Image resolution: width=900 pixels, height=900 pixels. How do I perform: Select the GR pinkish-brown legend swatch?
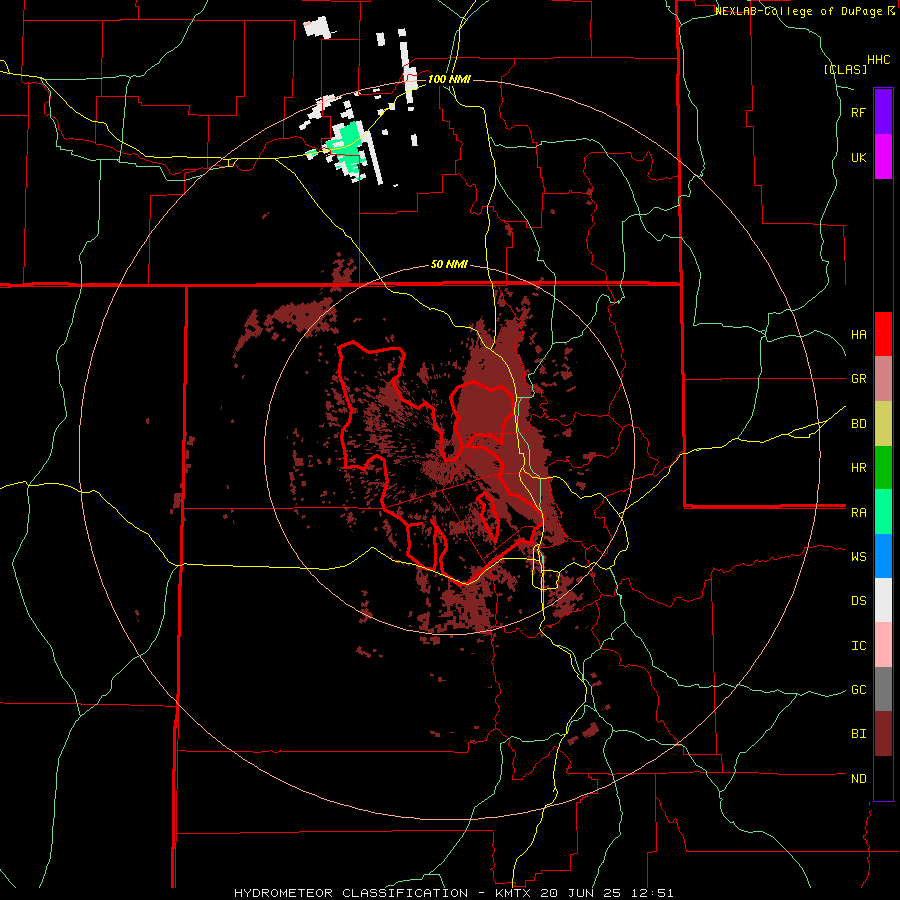pyautogui.click(x=883, y=379)
